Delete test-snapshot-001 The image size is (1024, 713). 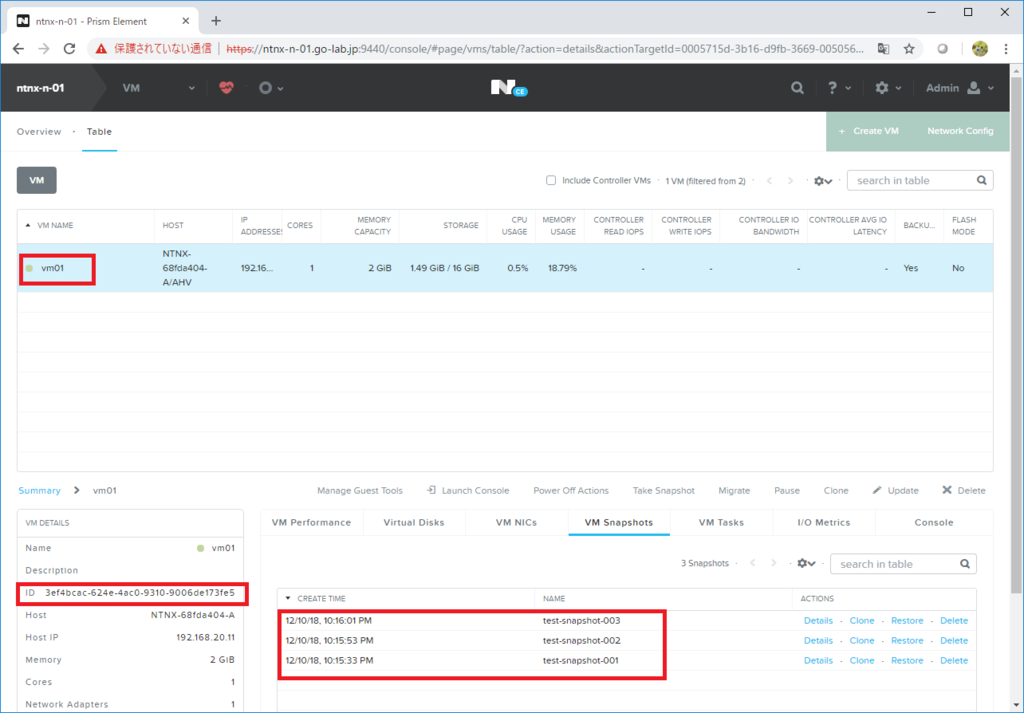coord(954,661)
